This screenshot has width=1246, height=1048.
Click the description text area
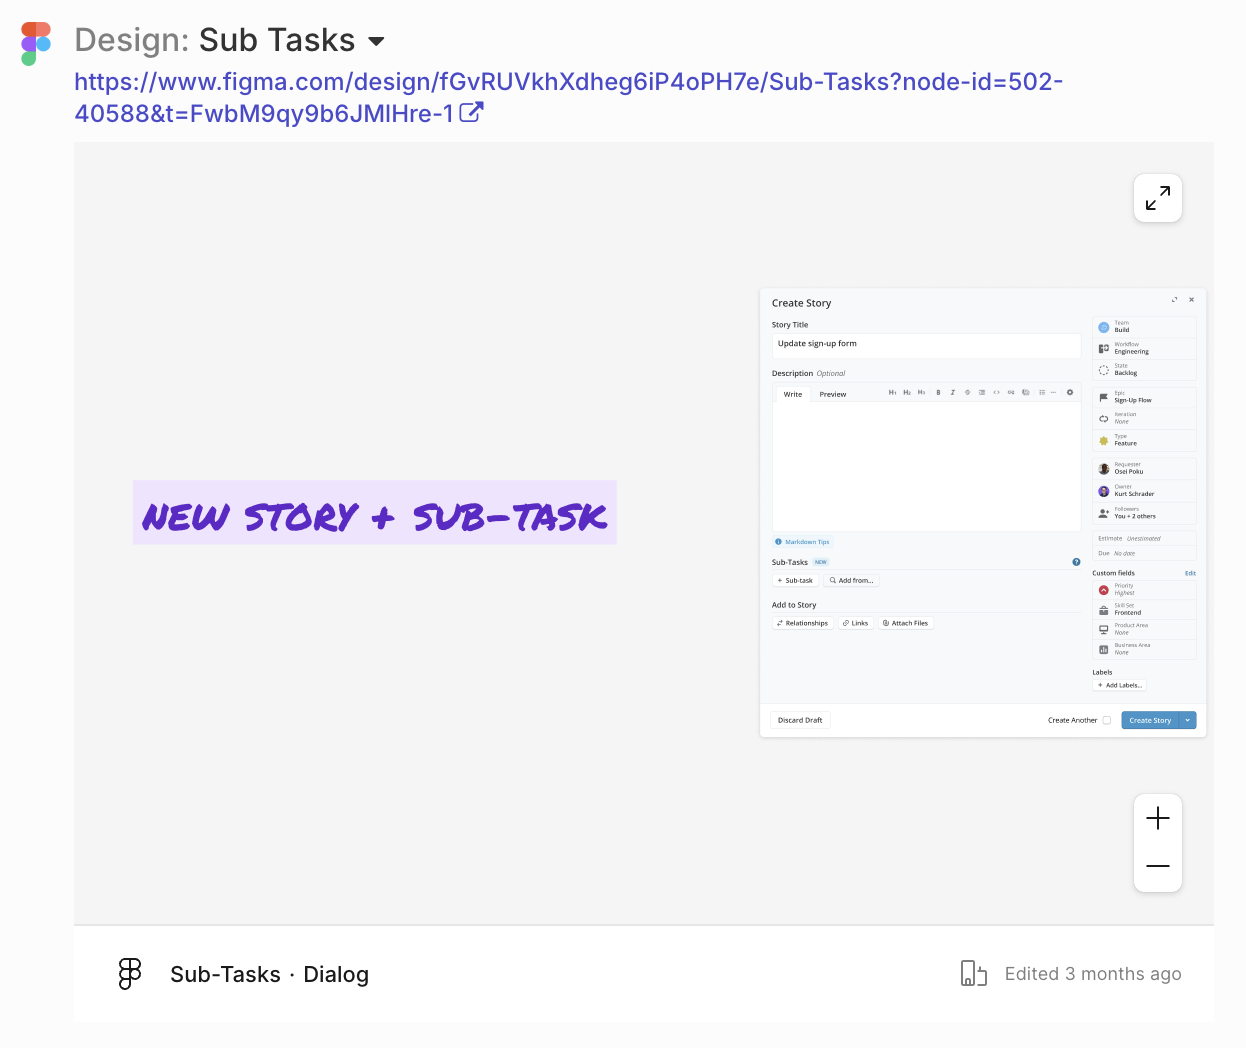(926, 466)
